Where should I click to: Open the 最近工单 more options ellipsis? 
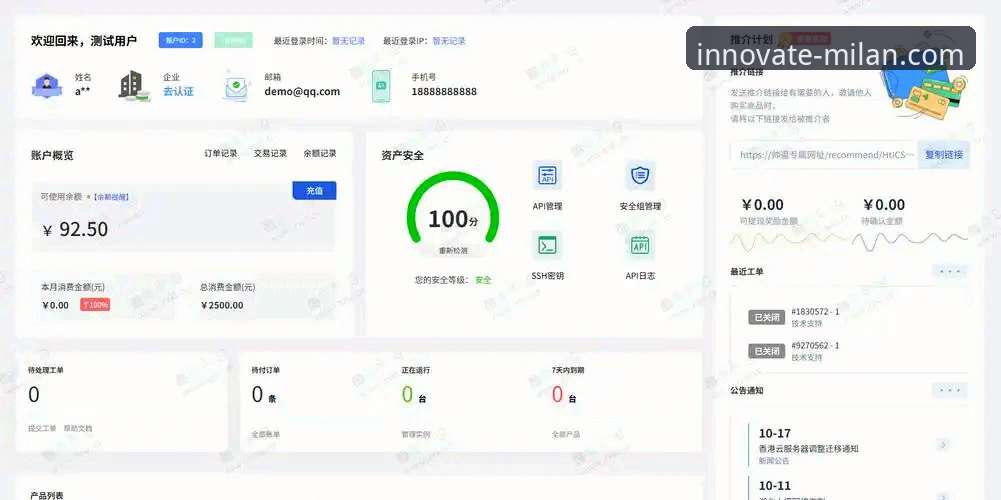(950, 271)
